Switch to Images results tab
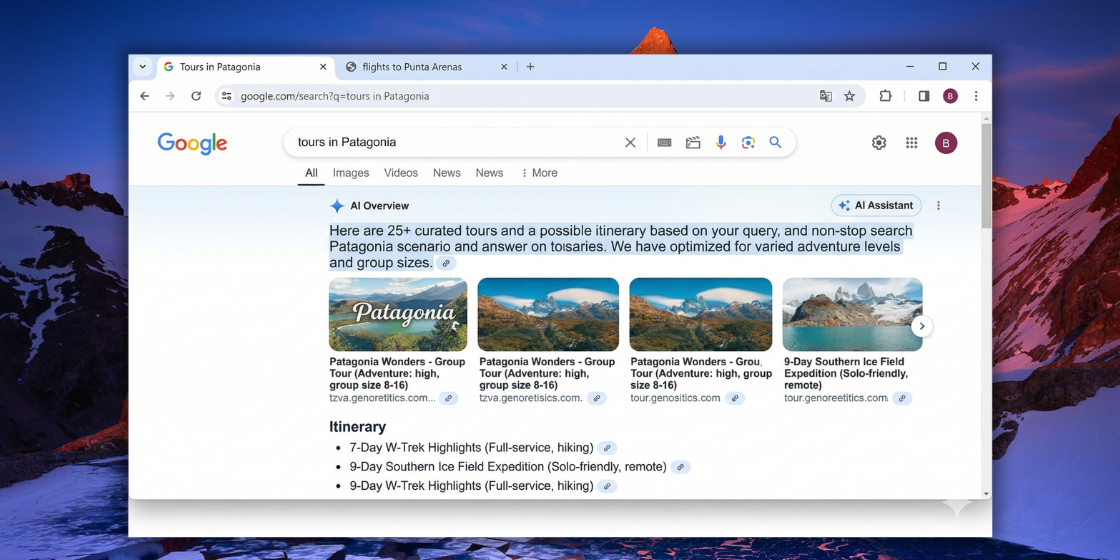The image size is (1120, 560). coord(351,173)
